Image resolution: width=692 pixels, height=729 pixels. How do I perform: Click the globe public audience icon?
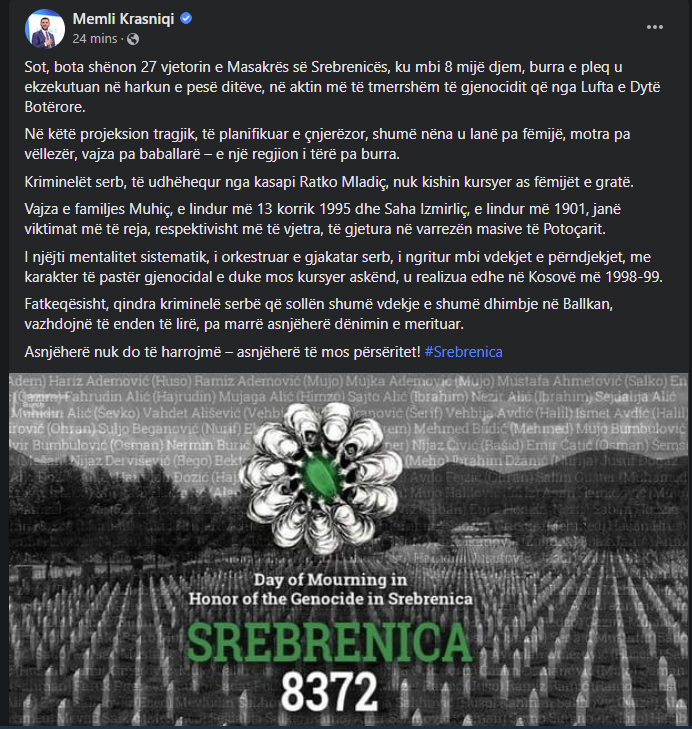click(x=133, y=39)
